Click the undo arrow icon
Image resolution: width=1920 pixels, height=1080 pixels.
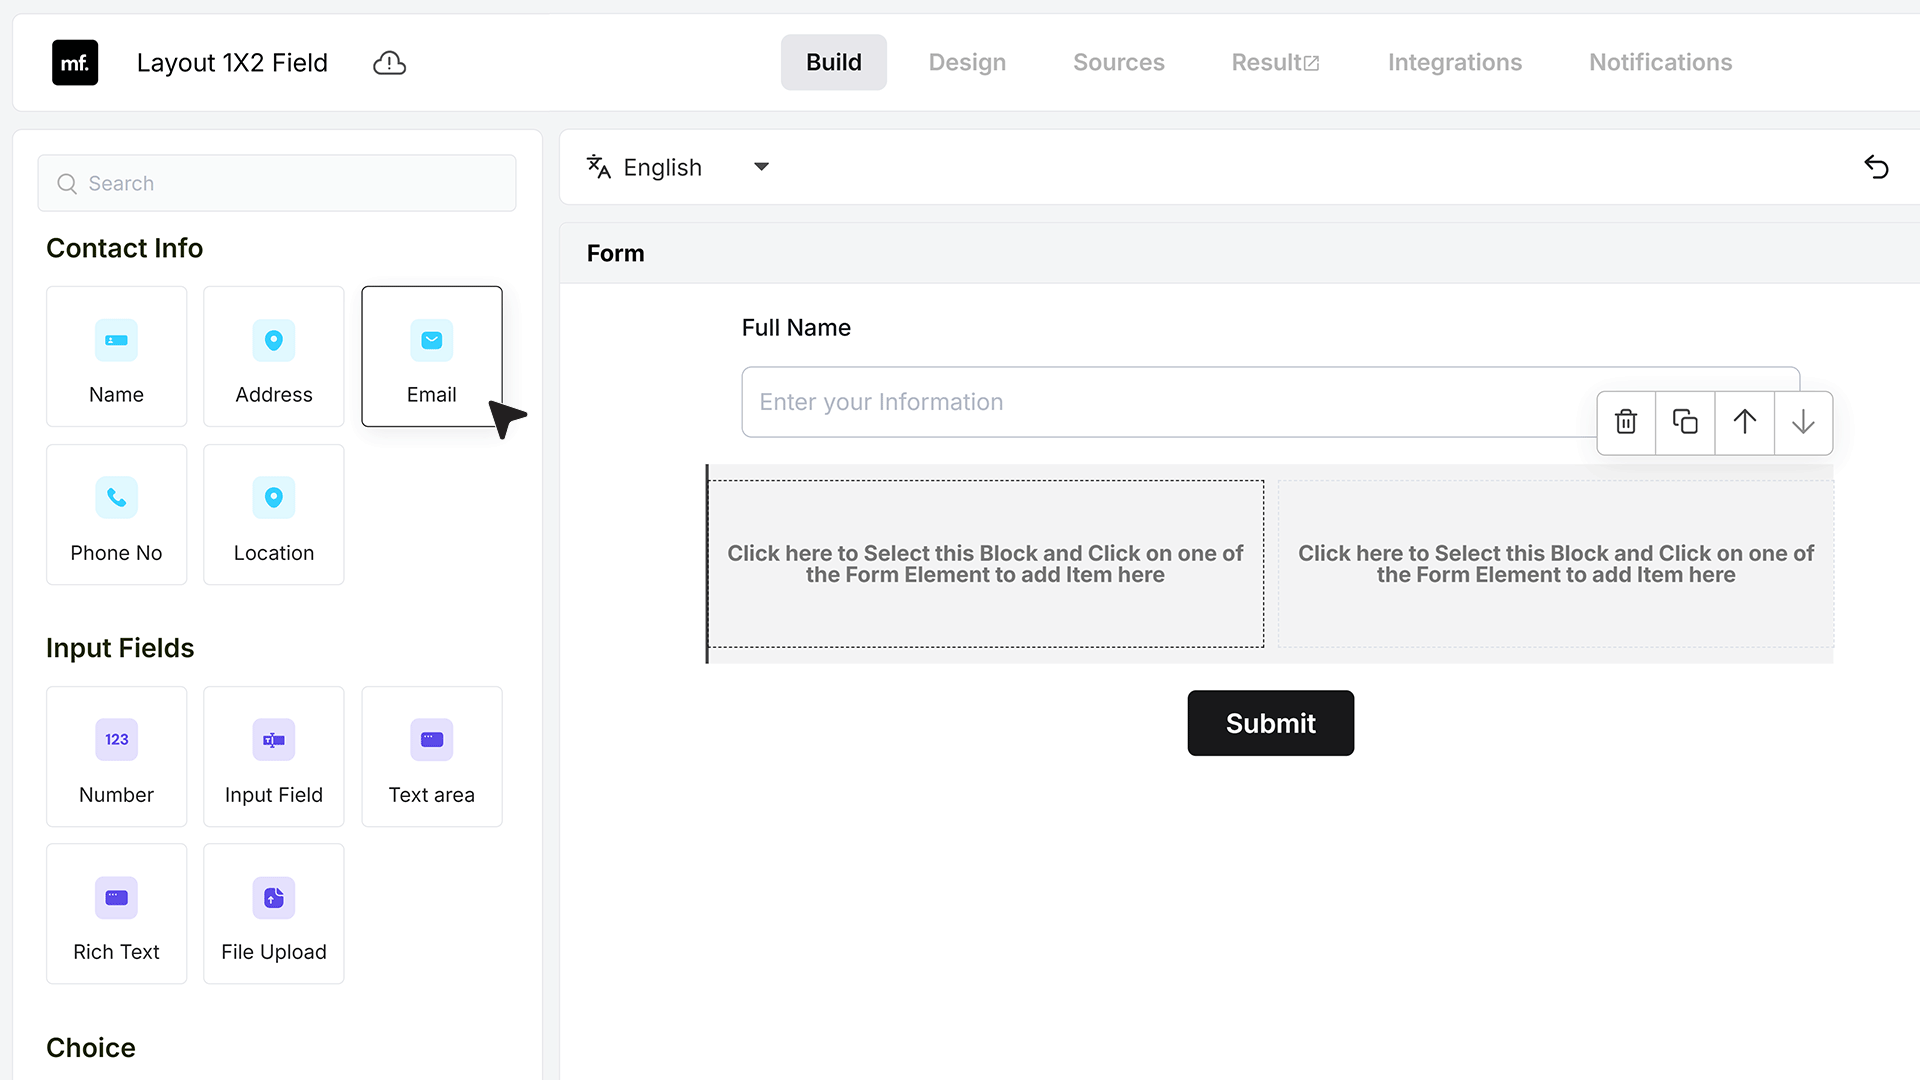point(1876,167)
